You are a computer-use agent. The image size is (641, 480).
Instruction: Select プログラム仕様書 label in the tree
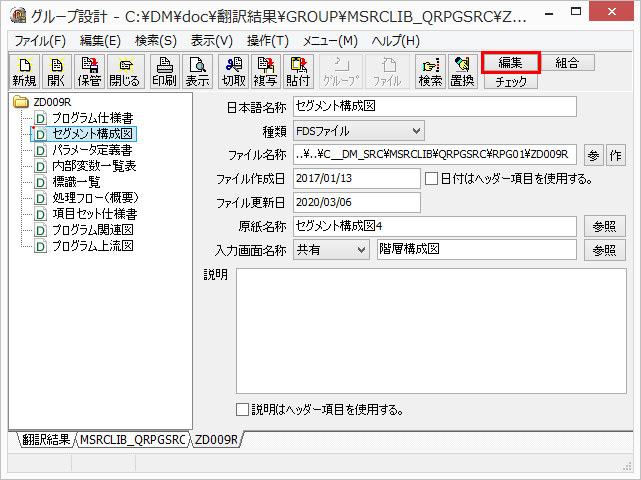[93, 118]
